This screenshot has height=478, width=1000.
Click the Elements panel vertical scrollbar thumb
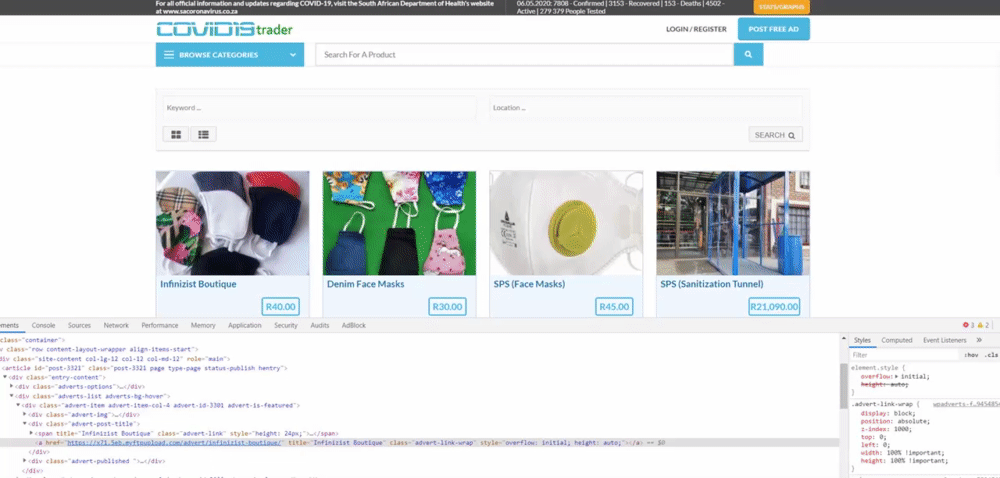pos(844,386)
